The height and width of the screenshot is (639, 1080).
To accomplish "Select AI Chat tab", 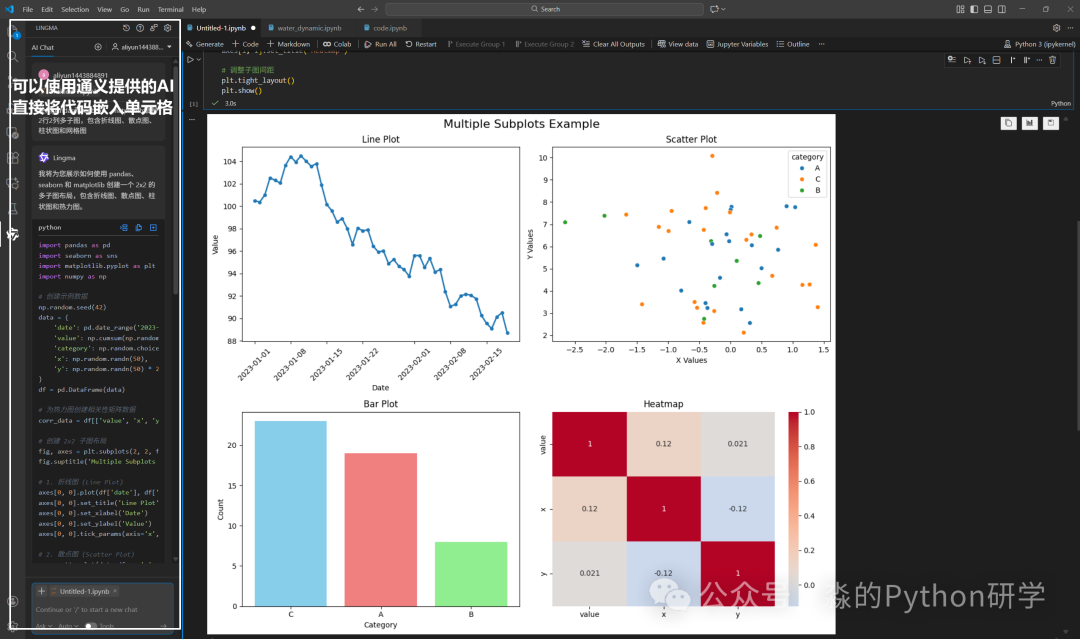I will click(x=43, y=48).
